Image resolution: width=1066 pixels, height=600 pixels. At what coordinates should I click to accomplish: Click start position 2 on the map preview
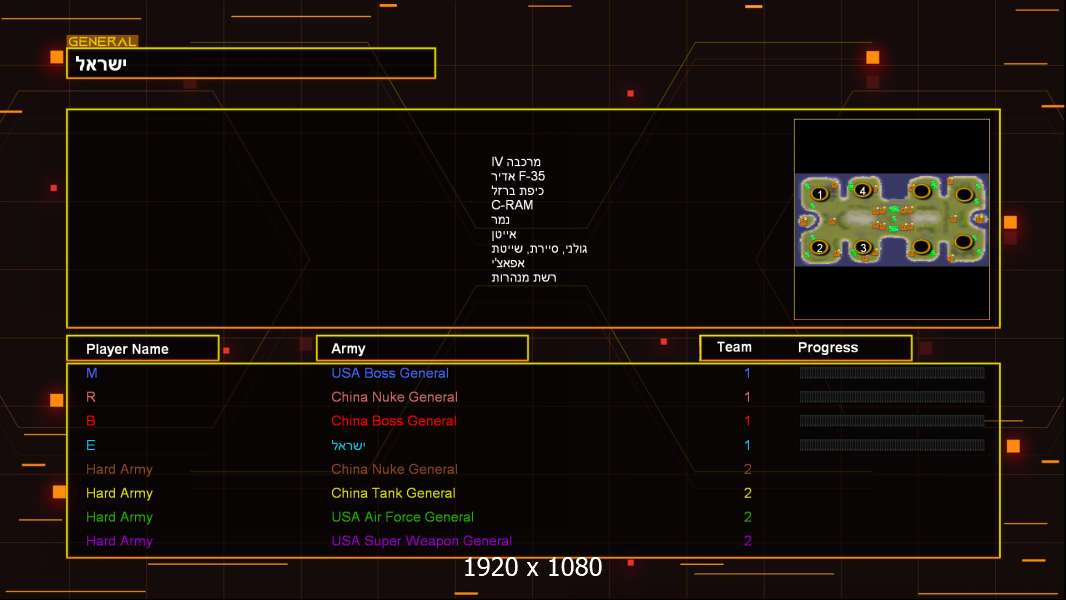click(820, 247)
